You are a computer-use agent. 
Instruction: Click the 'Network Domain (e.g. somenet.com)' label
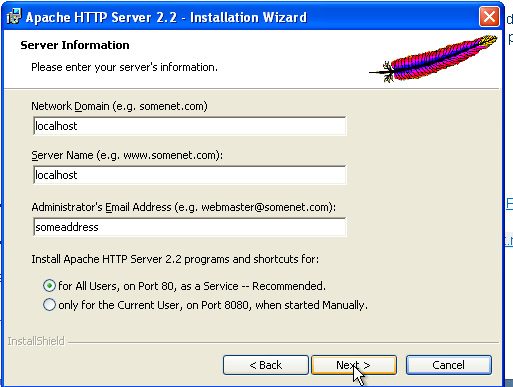click(119, 106)
